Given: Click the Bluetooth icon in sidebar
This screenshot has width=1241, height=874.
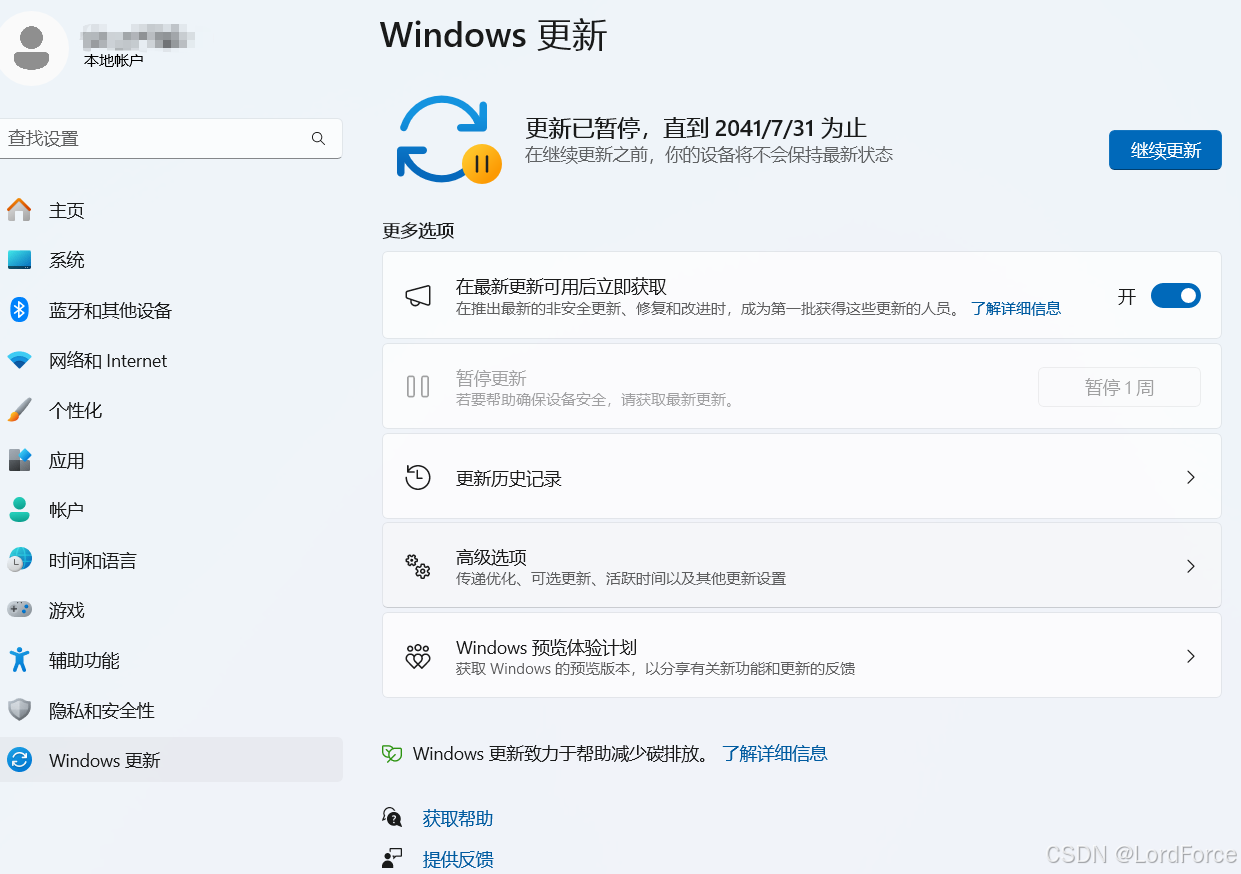Looking at the screenshot, I should point(19,310).
